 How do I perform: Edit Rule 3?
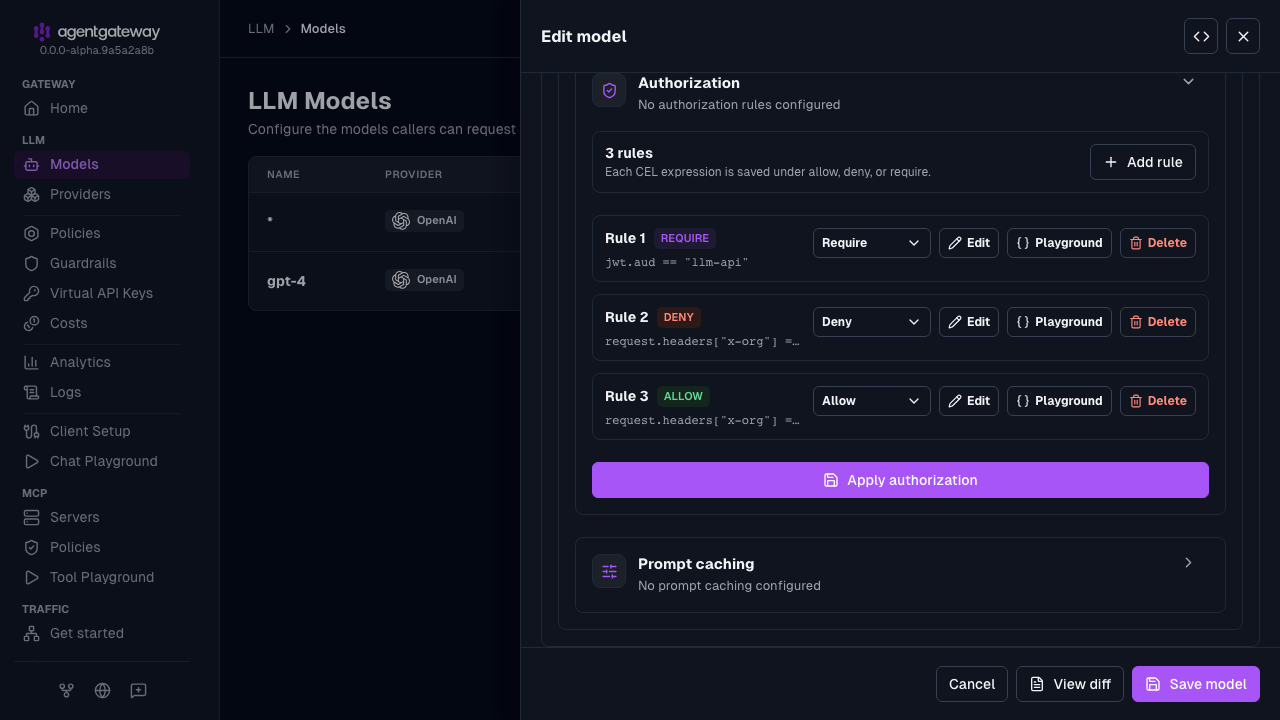coord(969,401)
